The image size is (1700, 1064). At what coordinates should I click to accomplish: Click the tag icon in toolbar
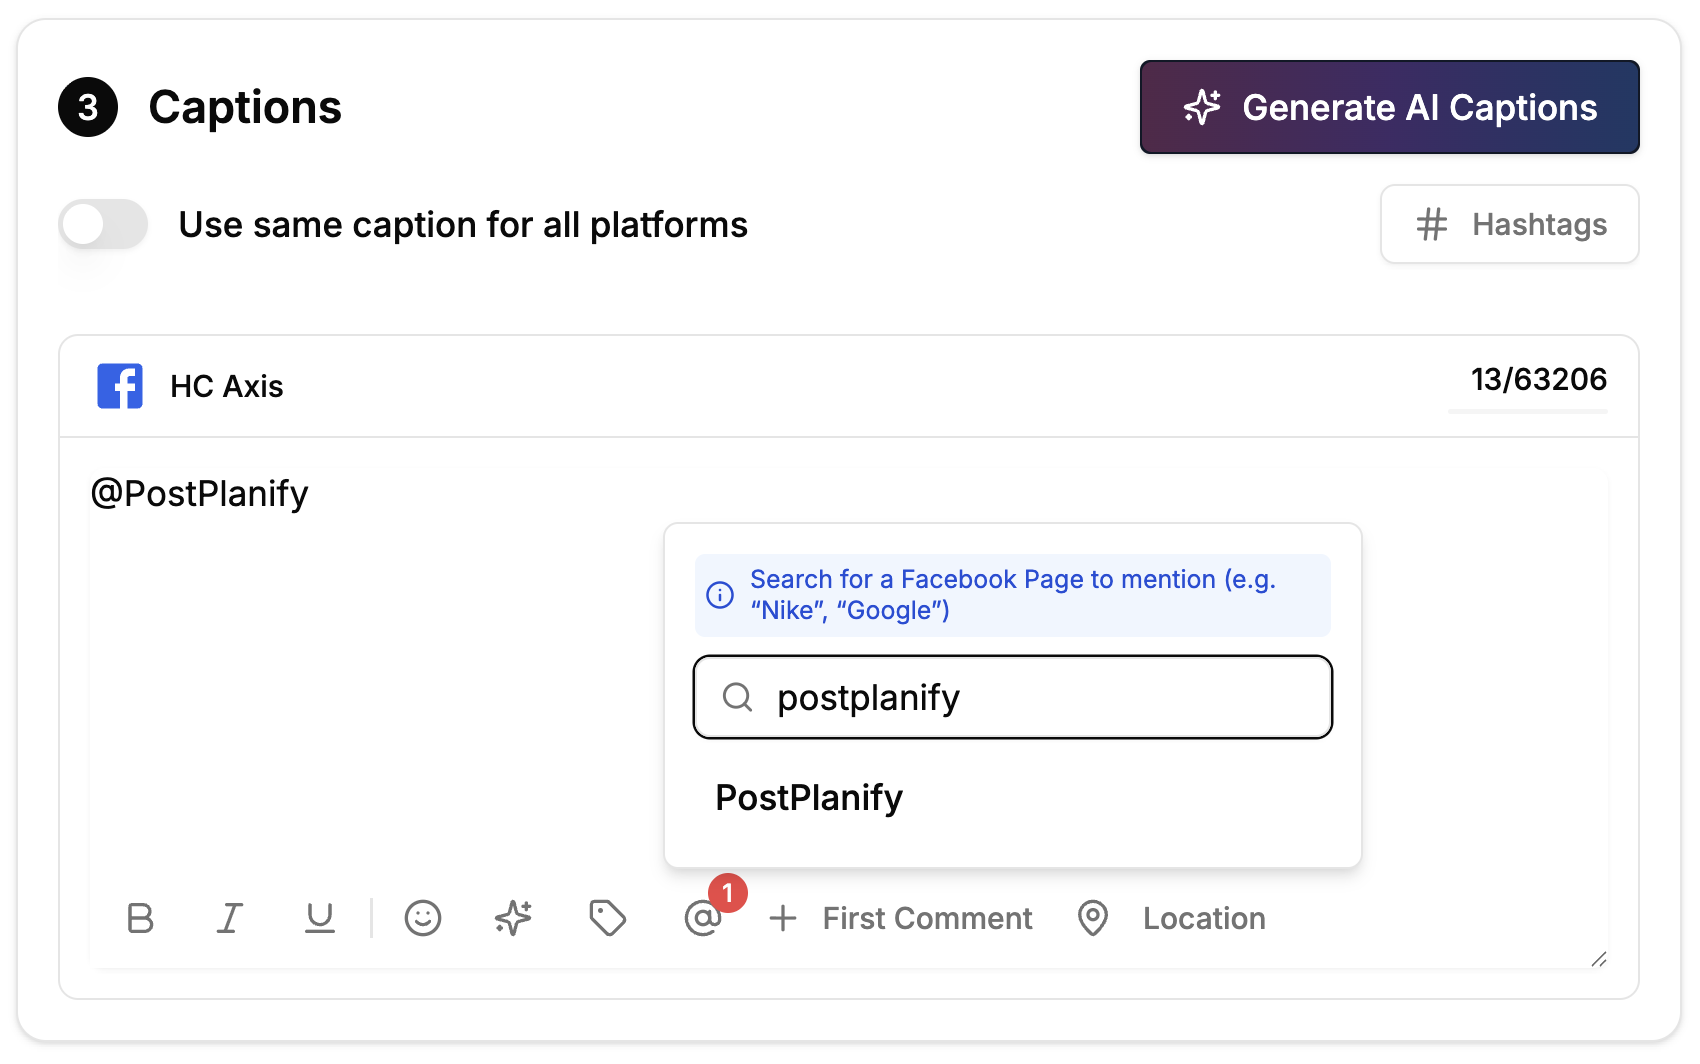[607, 918]
